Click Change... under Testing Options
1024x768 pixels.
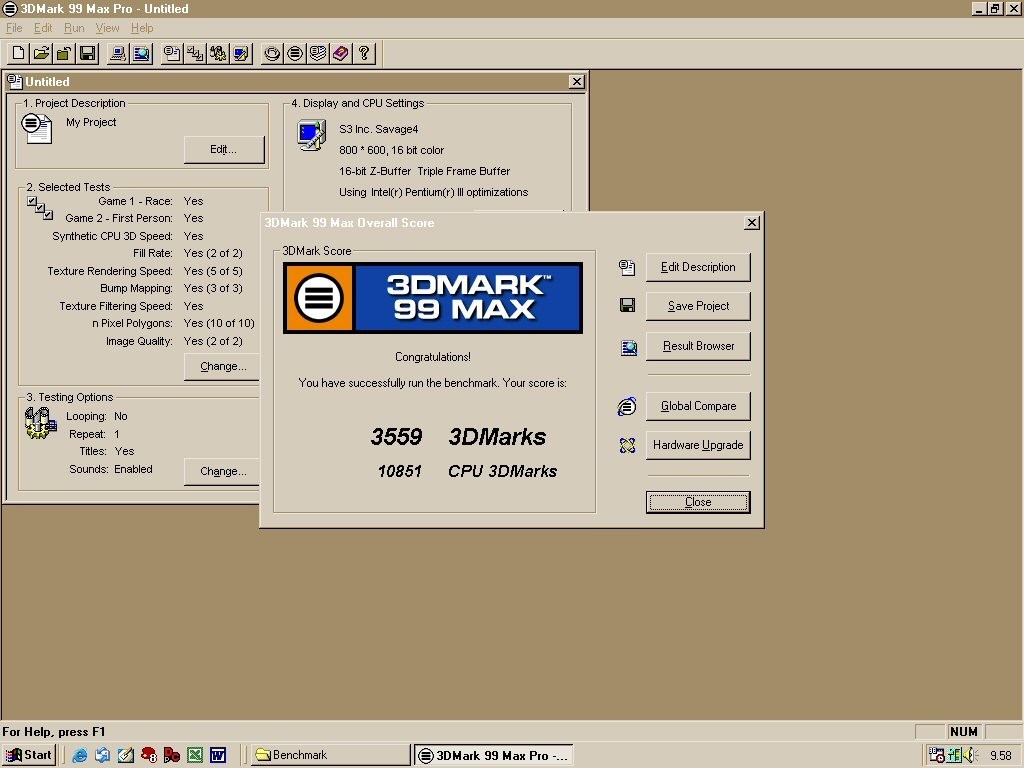click(x=222, y=472)
